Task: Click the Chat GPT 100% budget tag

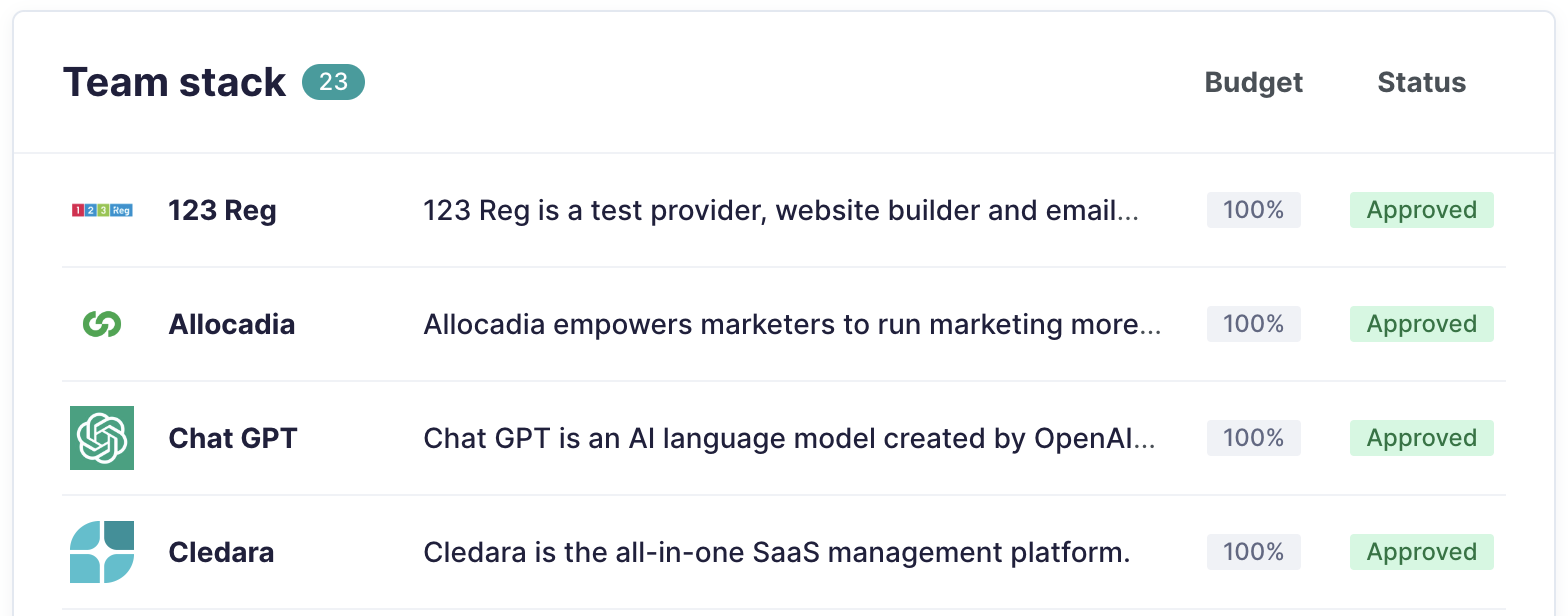Action: coord(1254,438)
